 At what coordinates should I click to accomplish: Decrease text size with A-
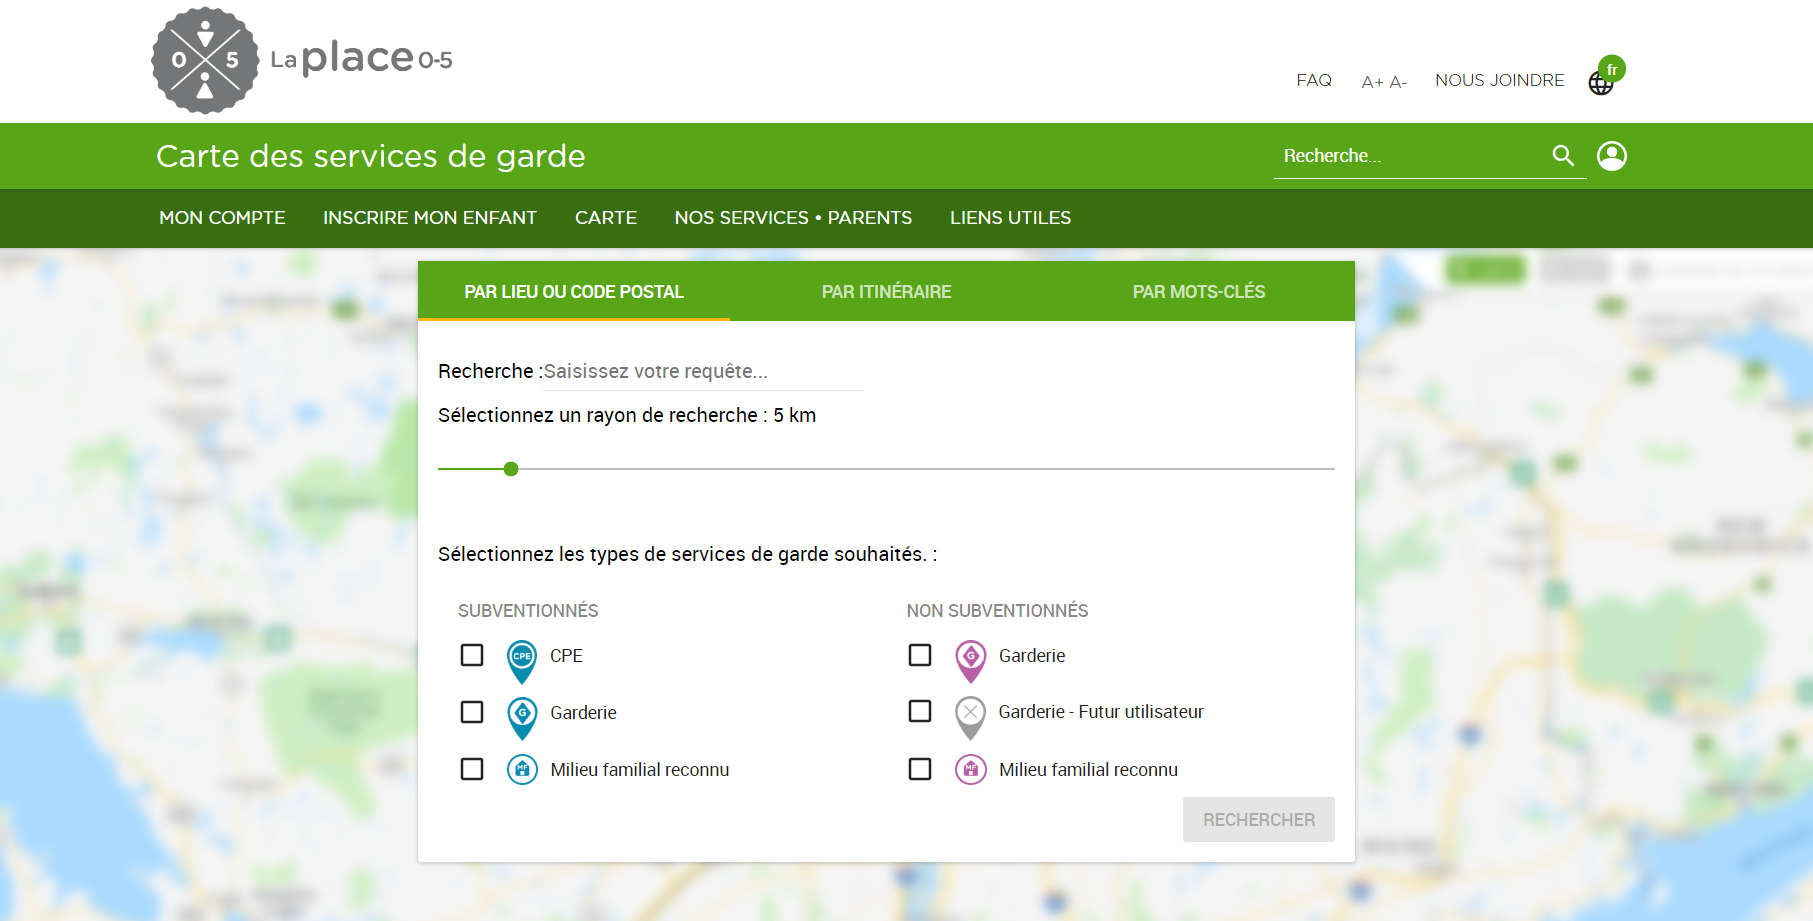[x=1398, y=82]
